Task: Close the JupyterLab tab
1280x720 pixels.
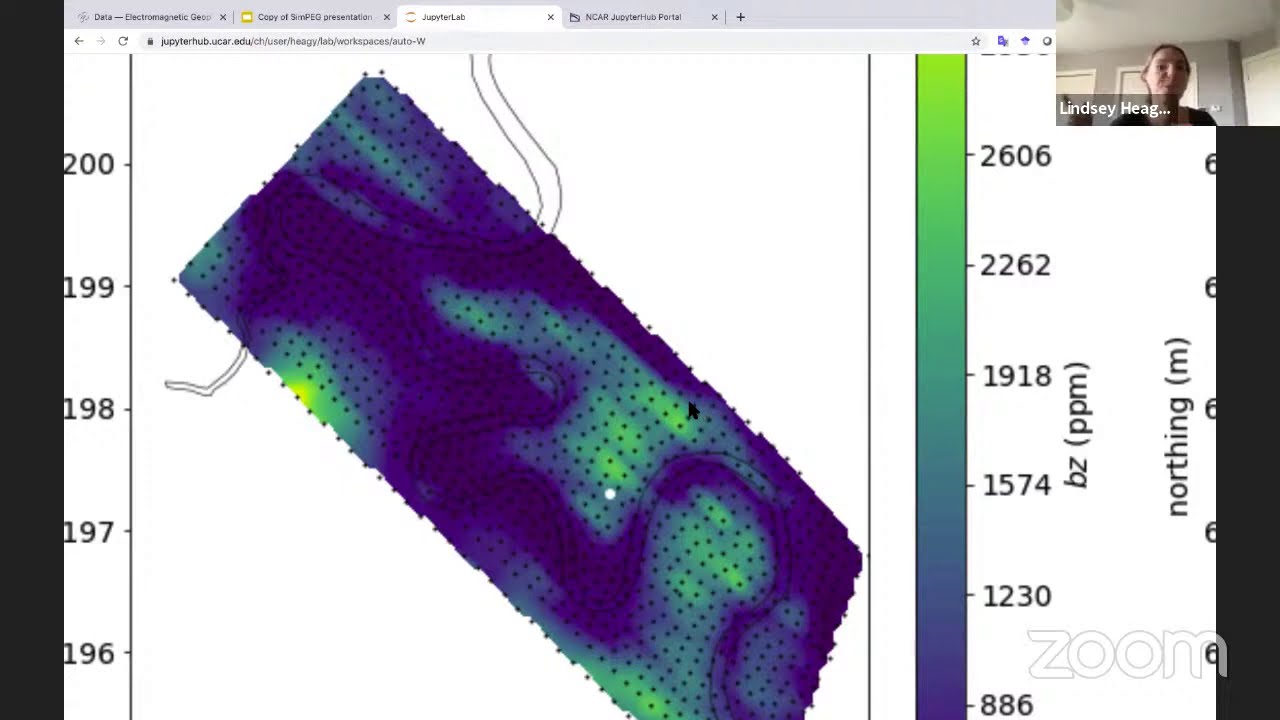Action: [x=551, y=17]
